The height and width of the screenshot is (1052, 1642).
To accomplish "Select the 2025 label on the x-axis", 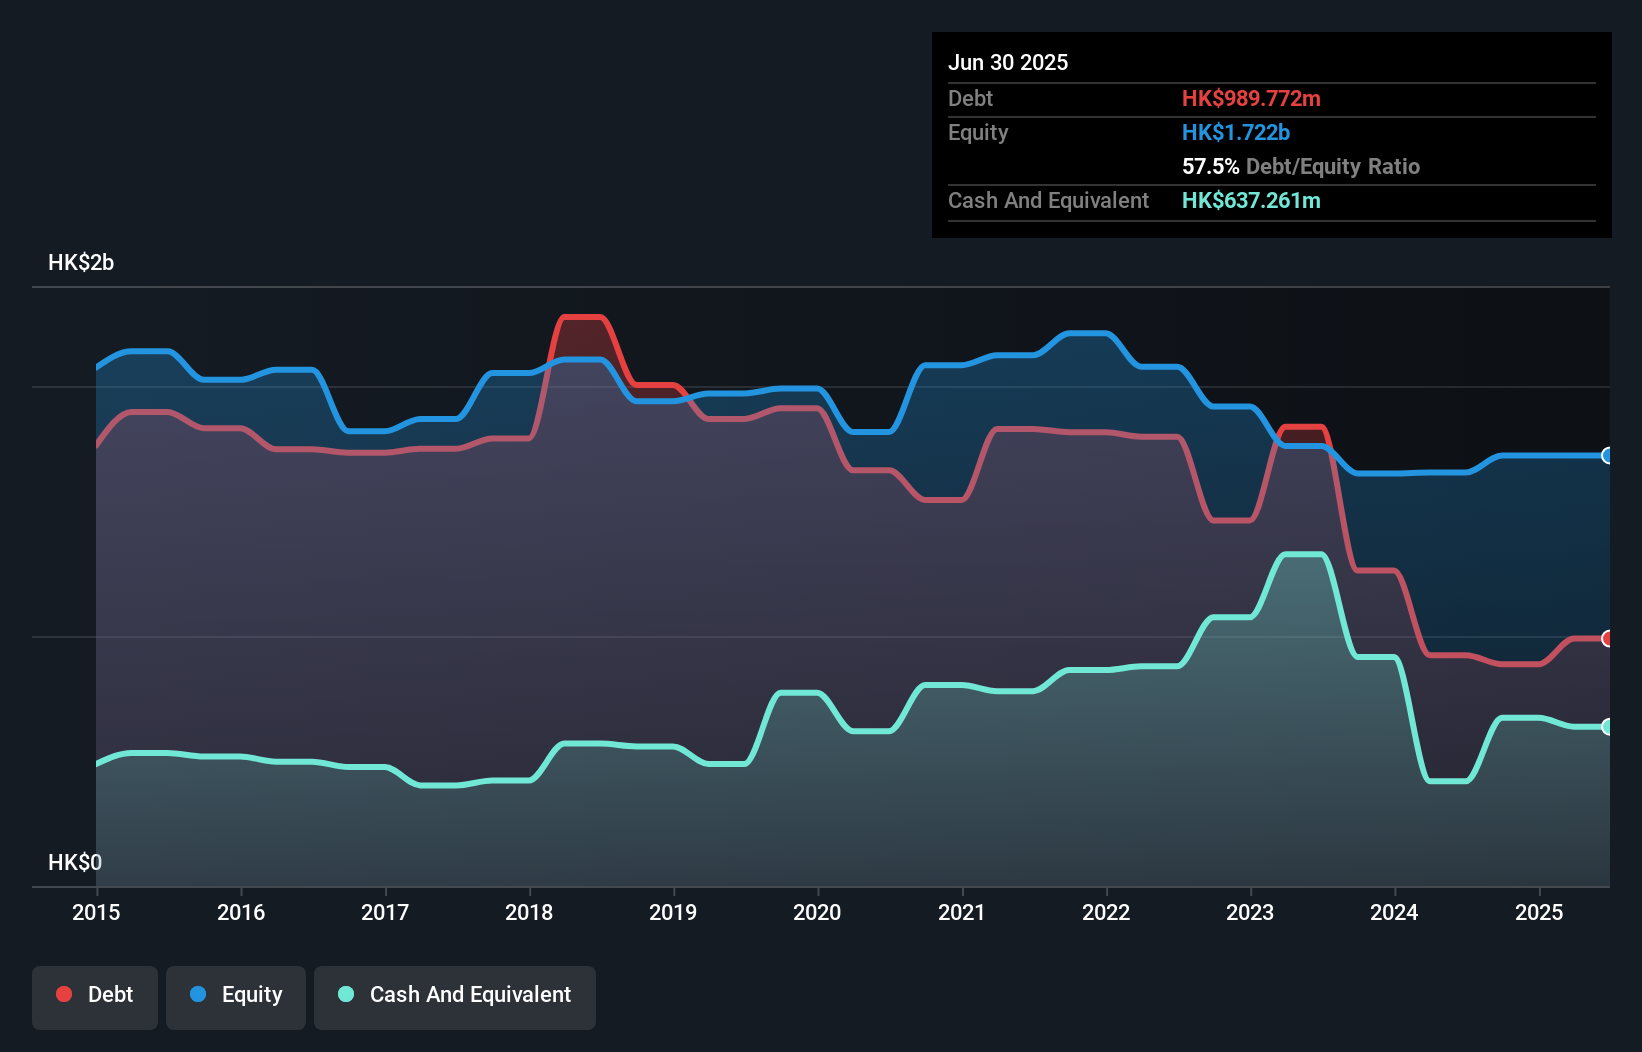I will [1540, 912].
